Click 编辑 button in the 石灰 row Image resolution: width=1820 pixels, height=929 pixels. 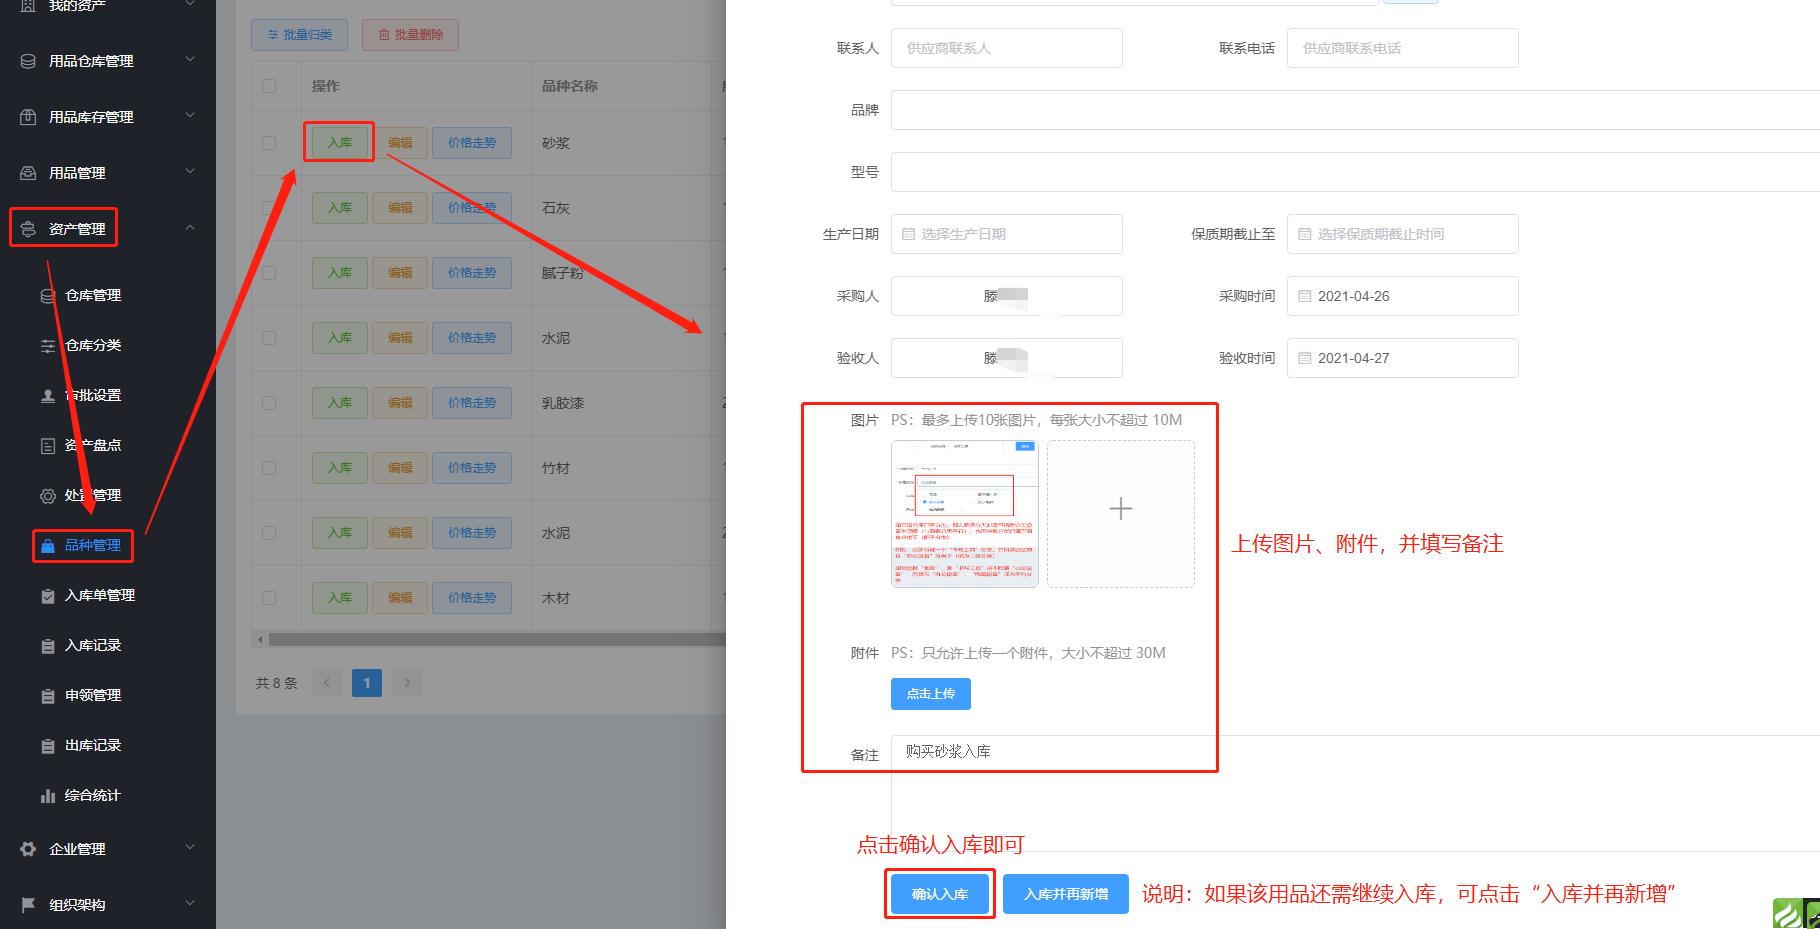pyautogui.click(x=400, y=208)
